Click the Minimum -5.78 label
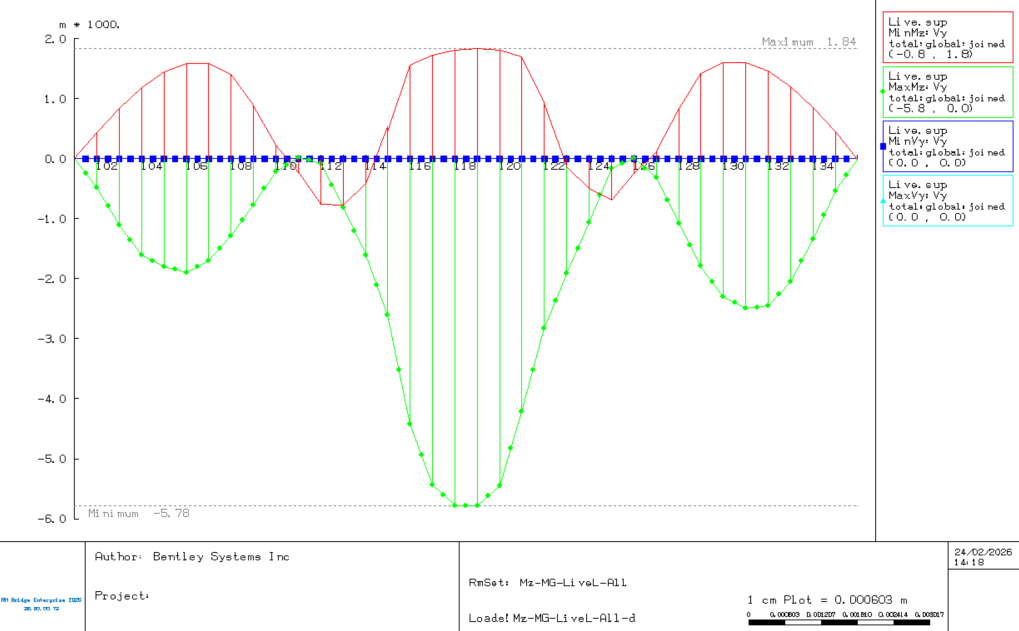1019x631 pixels. click(139, 513)
